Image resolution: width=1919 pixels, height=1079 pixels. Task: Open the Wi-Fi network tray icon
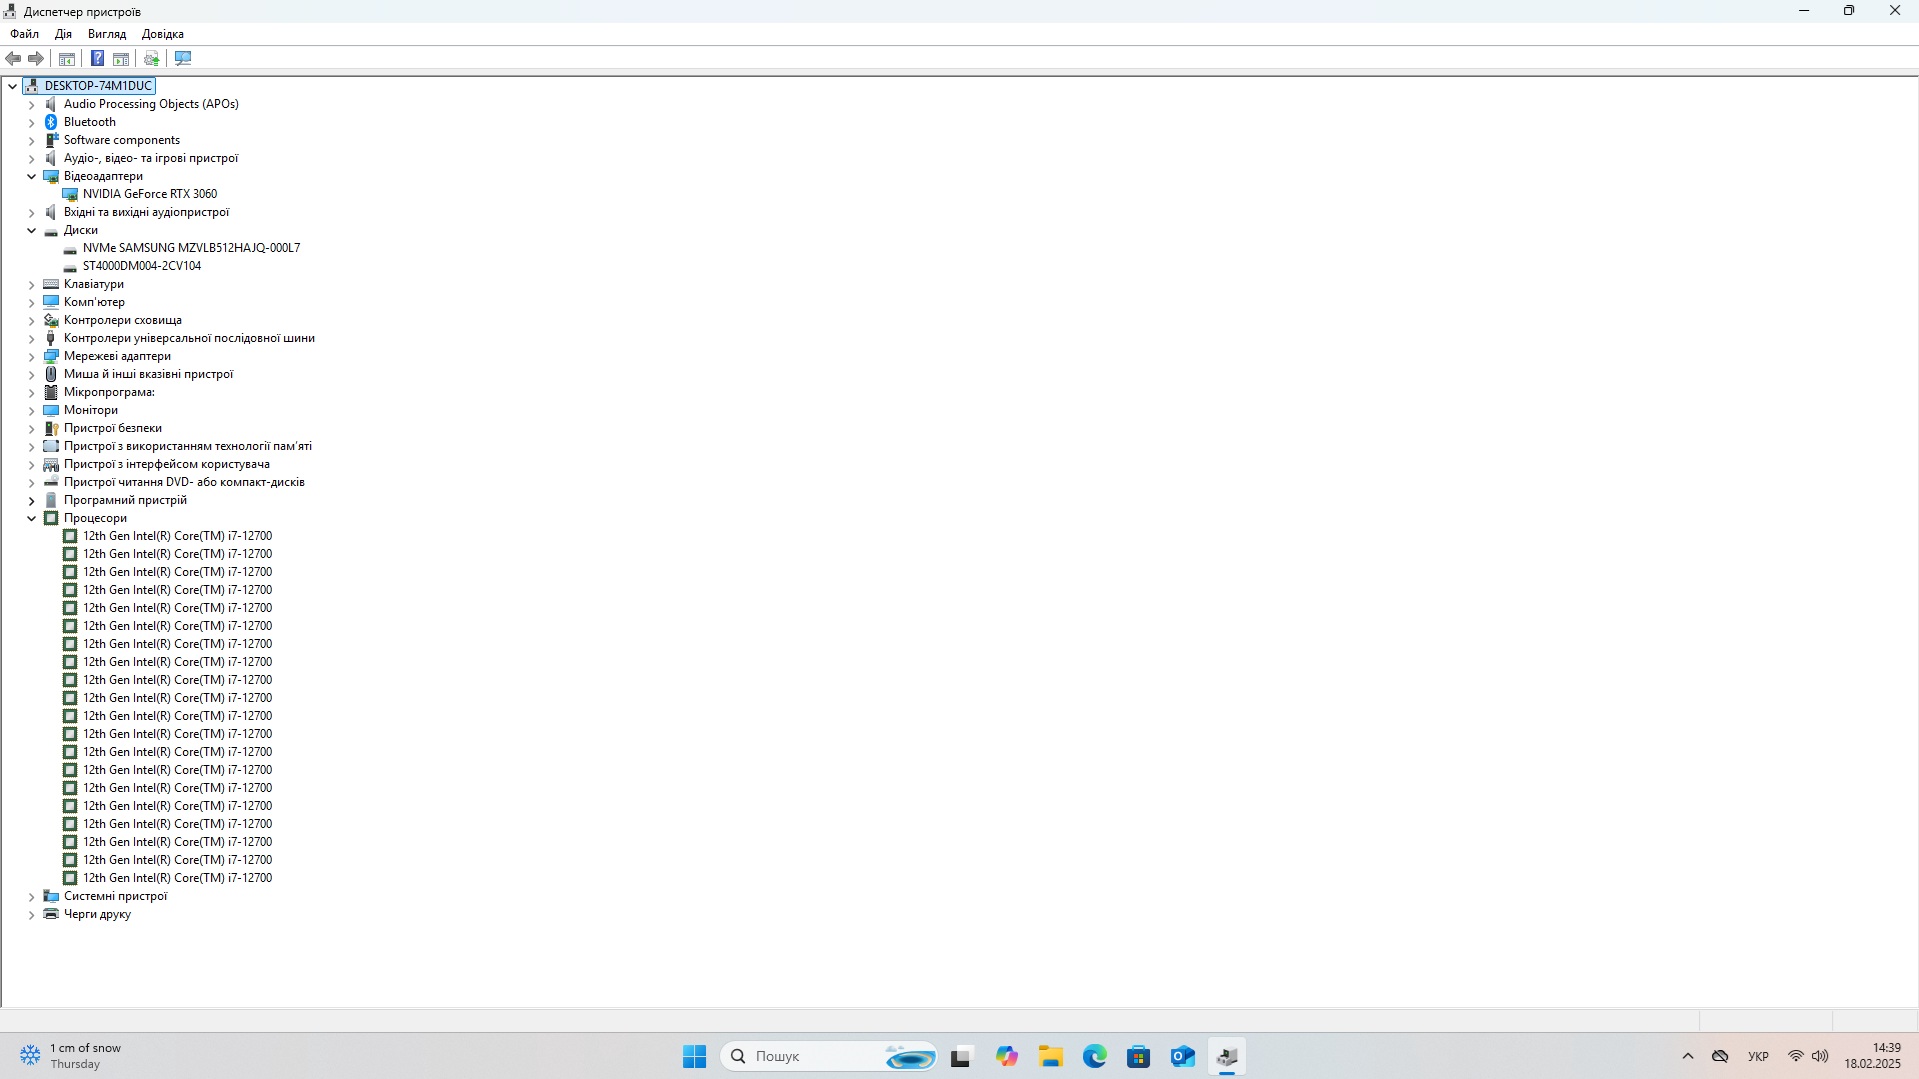1796,1056
